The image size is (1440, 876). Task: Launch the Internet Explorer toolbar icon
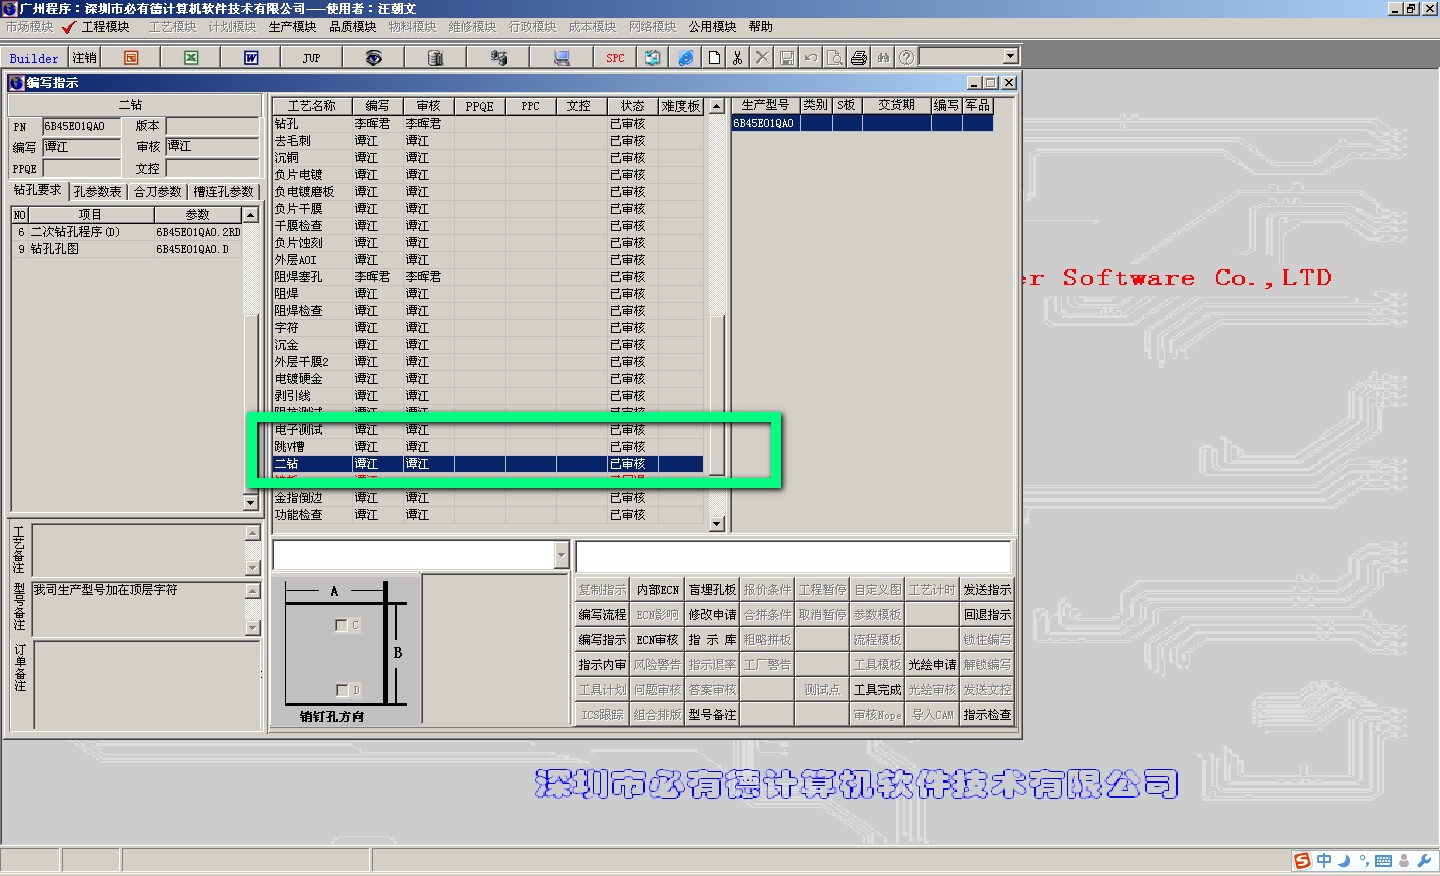(x=685, y=58)
